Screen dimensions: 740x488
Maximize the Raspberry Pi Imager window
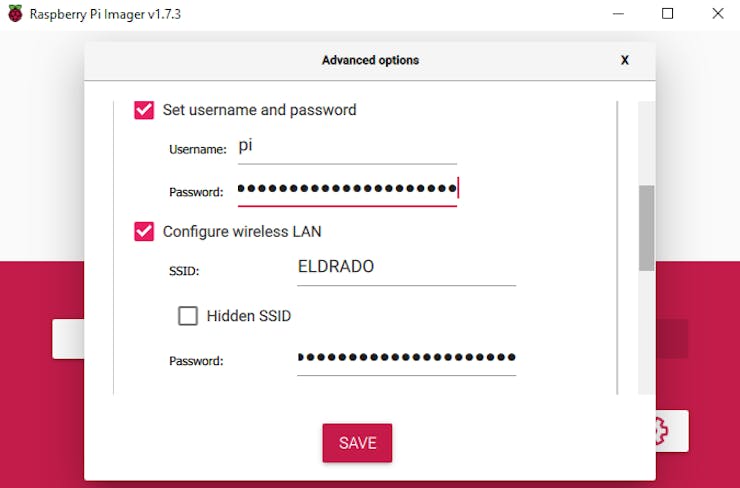(668, 14)
